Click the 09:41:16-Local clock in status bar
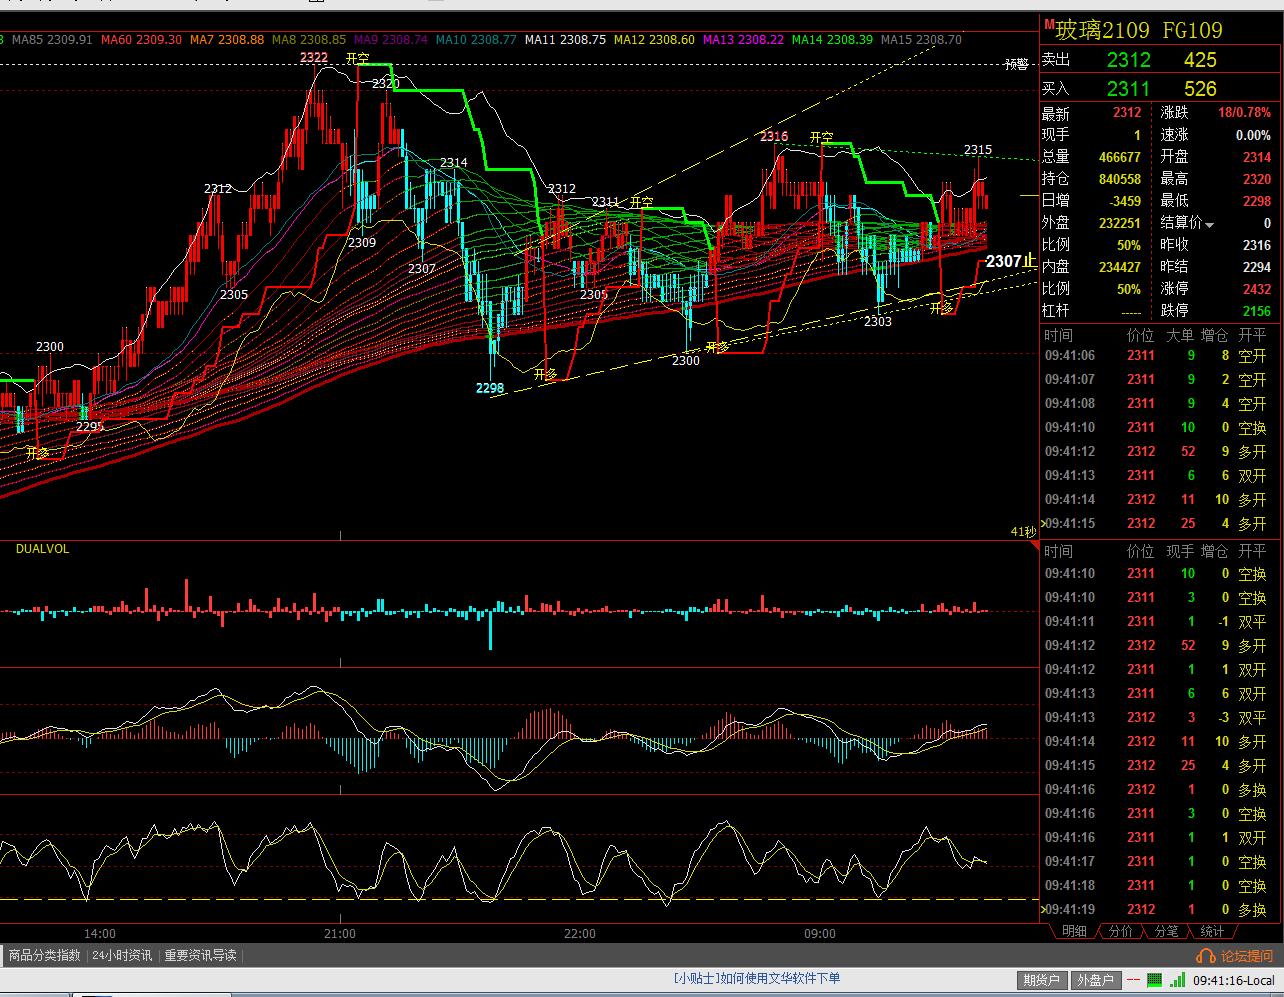Viewport: 1284px width, 997px height. coord(1233,980)
